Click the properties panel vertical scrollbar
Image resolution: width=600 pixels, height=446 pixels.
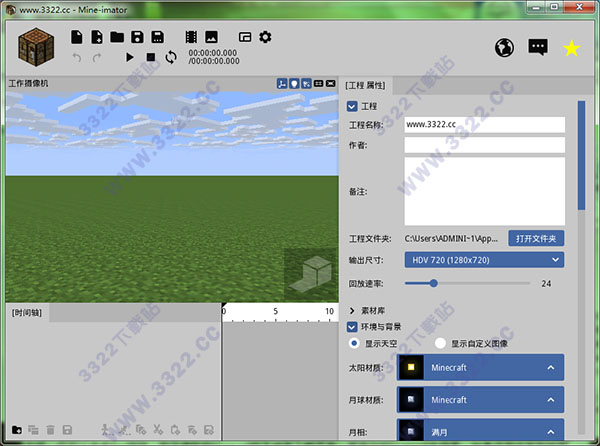pos(582,155)
